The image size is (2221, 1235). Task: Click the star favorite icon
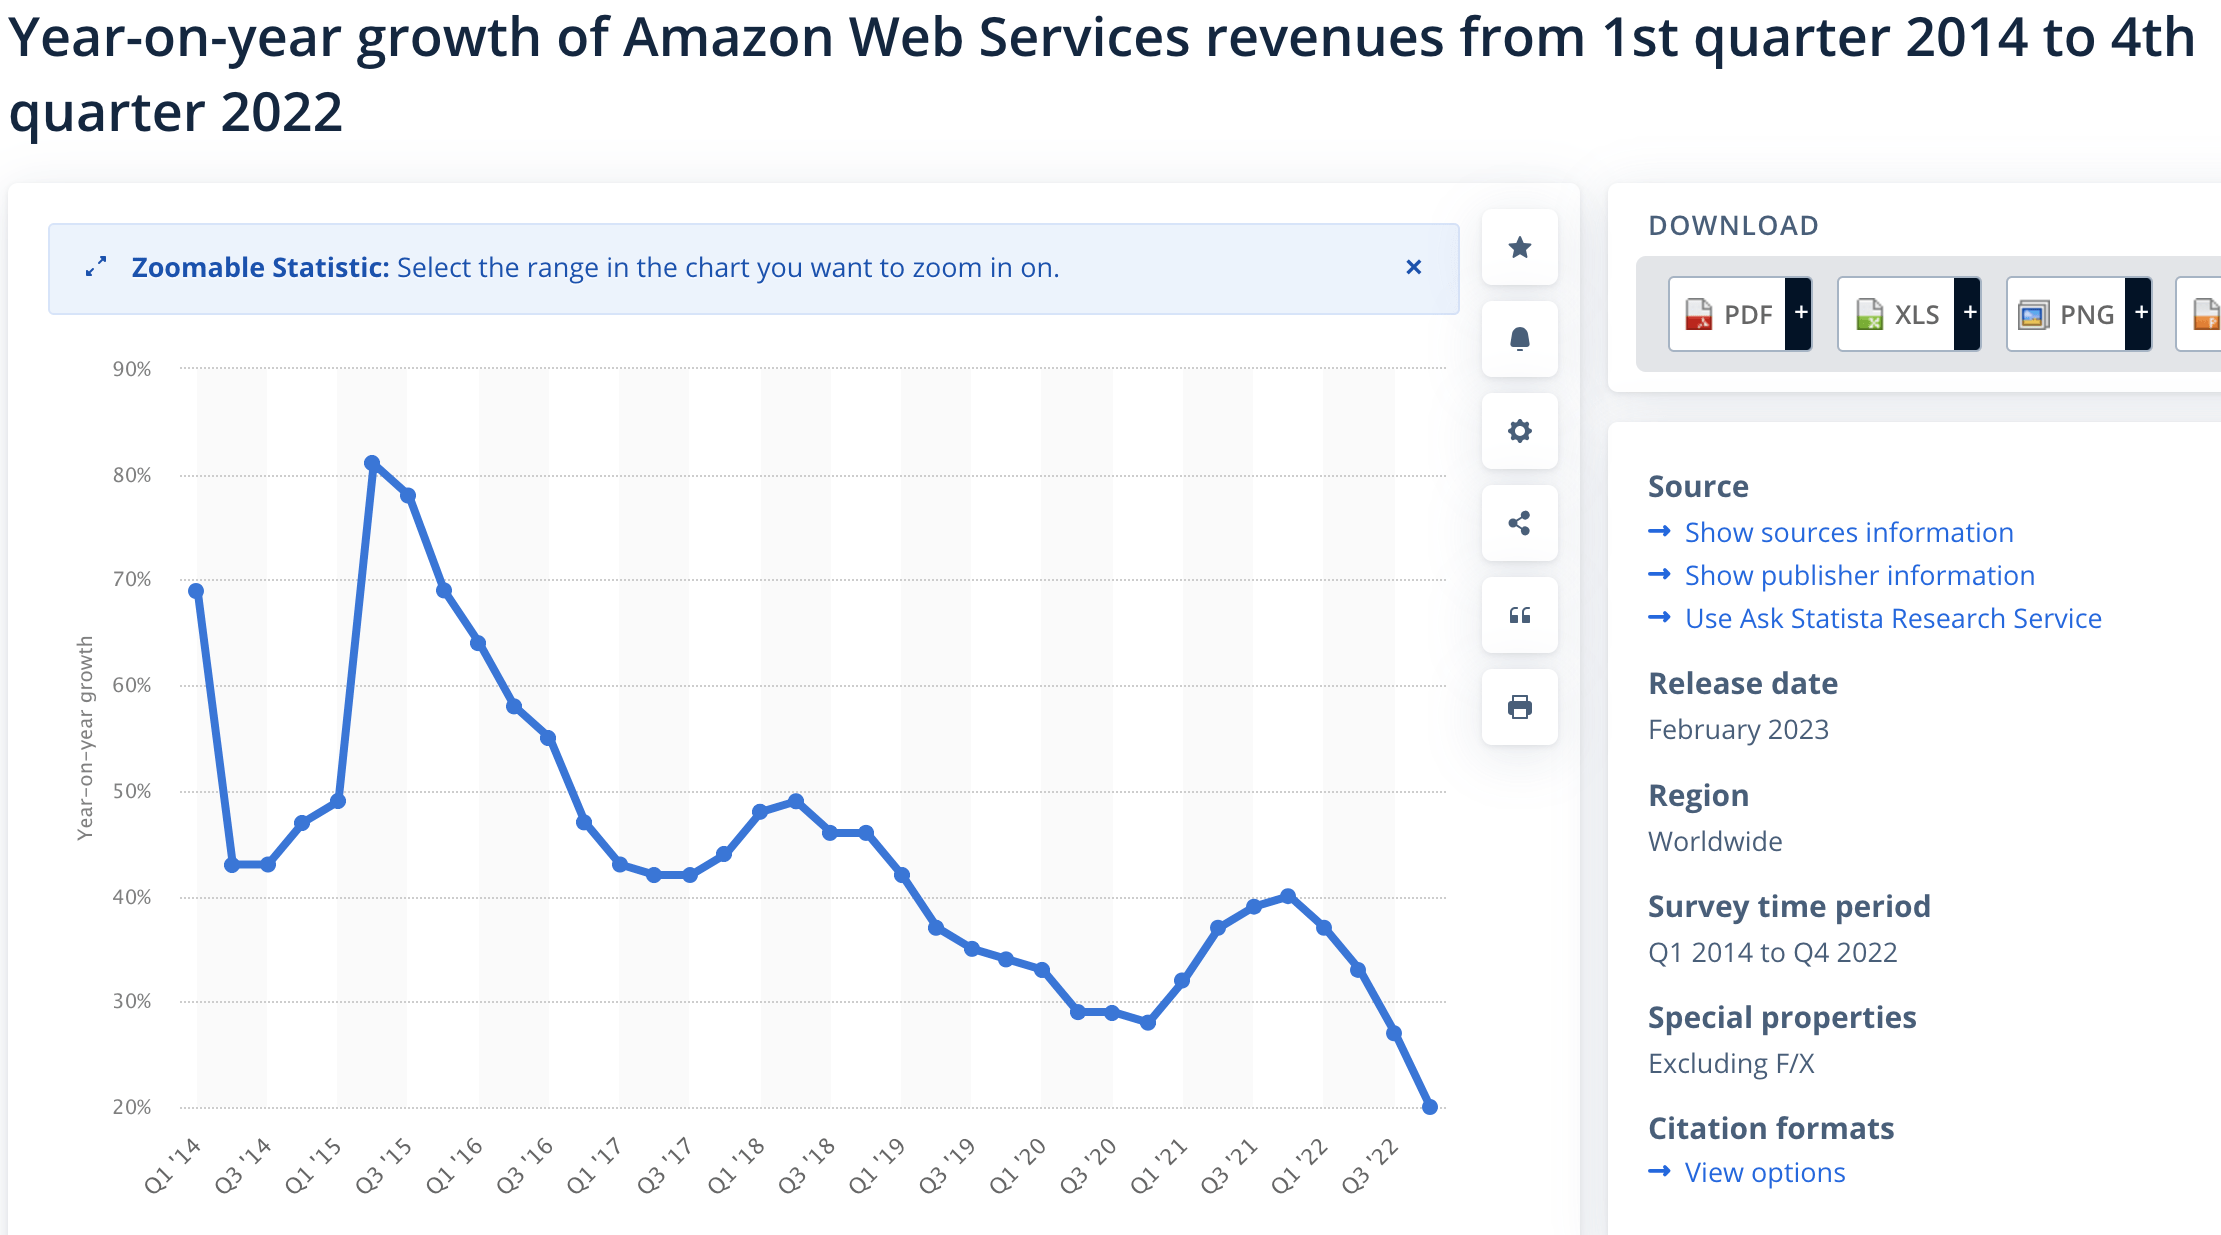click(1519, 247)
